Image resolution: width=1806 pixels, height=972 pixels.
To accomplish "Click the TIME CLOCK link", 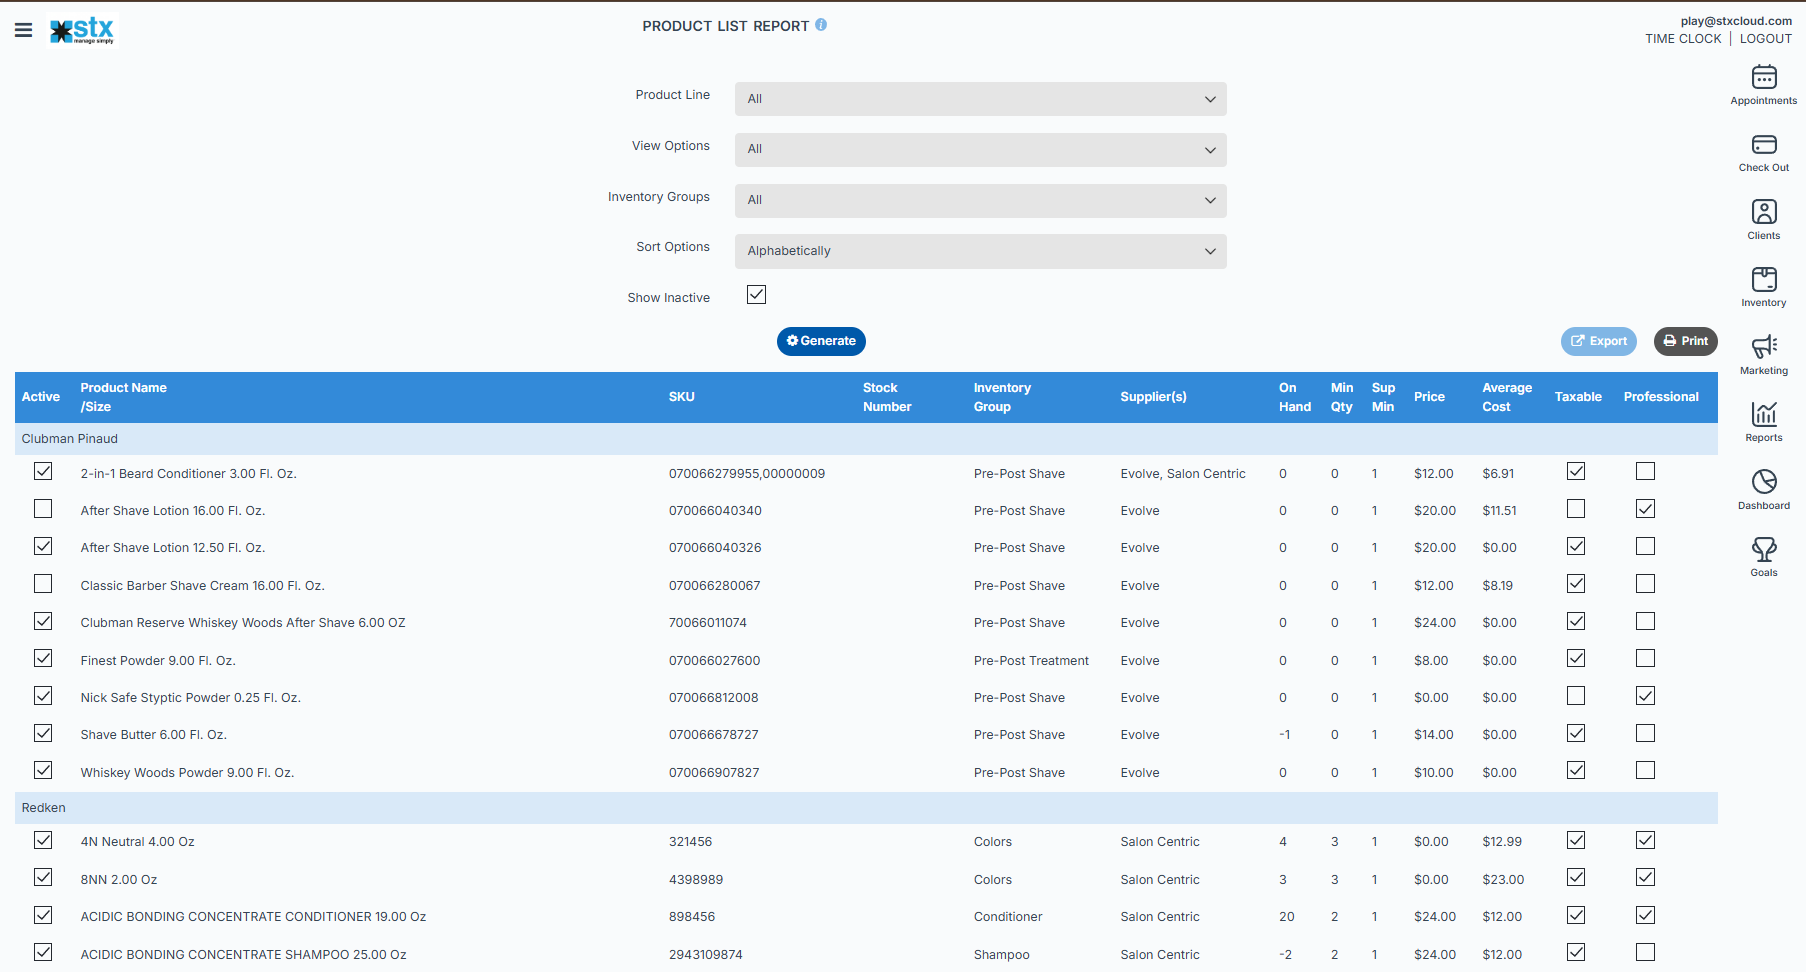I will click(1683, 39).
